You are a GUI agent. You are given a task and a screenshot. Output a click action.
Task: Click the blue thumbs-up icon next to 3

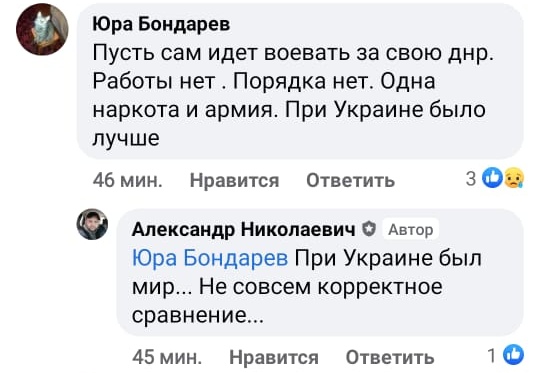tap(492, 178)
